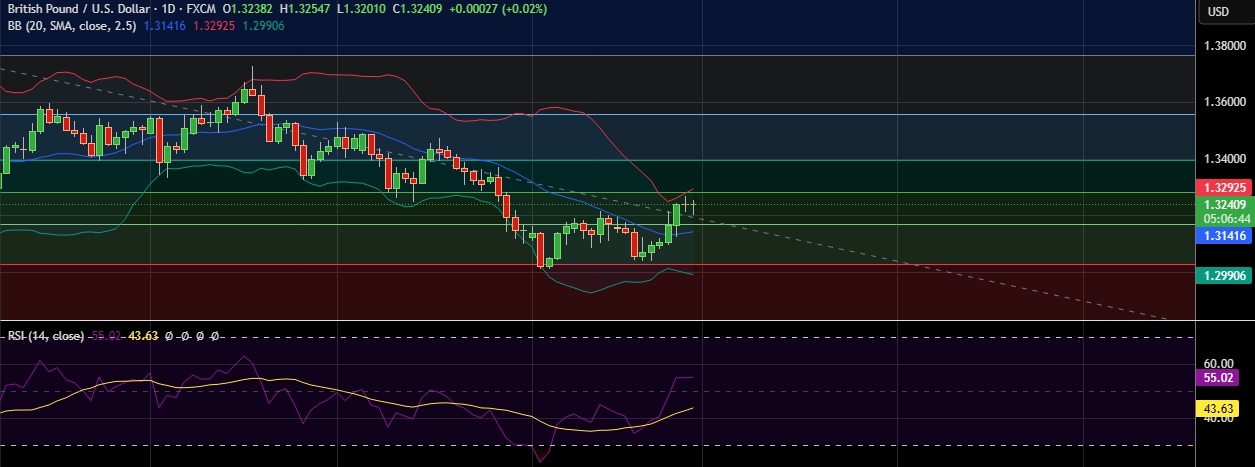Click the +0.00027 (+0.02%) change value
1255x467 pixels.
[500, 9]
